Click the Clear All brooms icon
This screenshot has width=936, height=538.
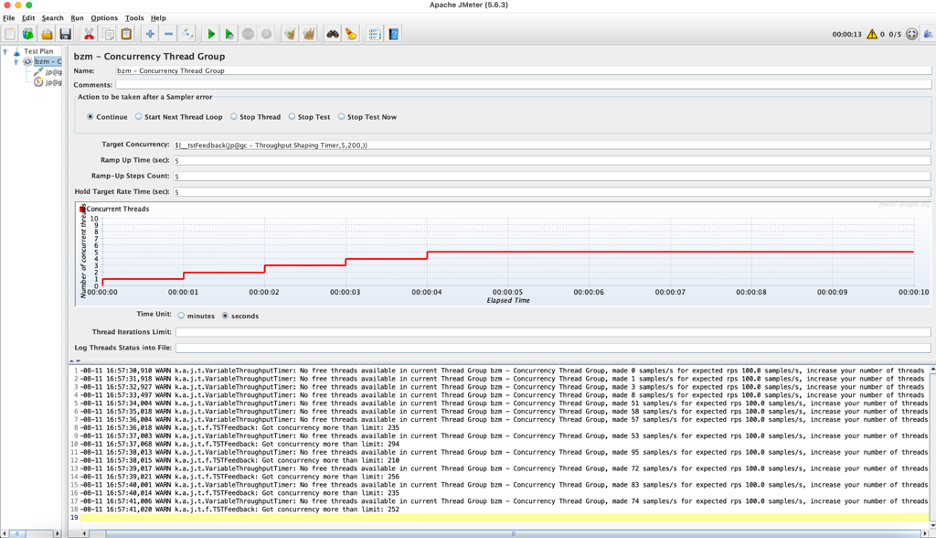(309, 34)
